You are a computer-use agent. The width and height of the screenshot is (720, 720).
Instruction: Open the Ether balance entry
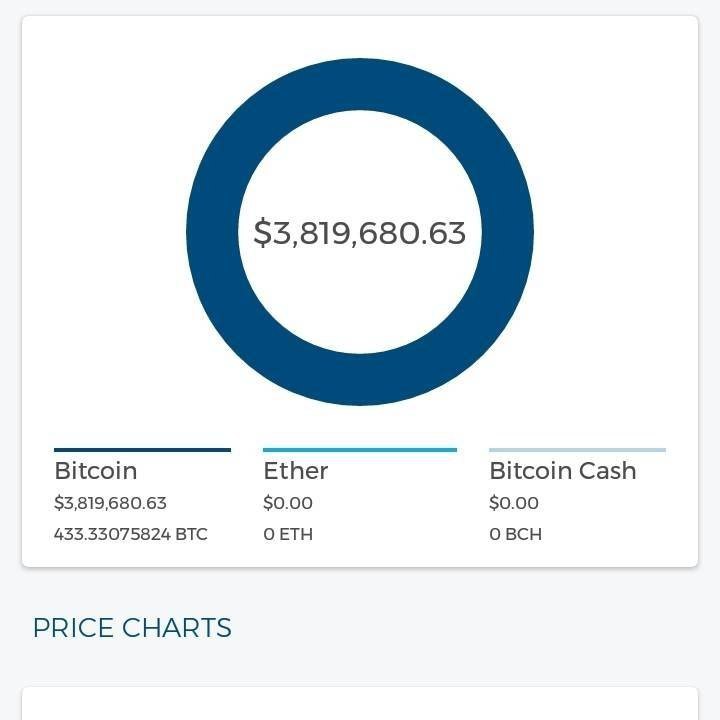coord(360,495)
